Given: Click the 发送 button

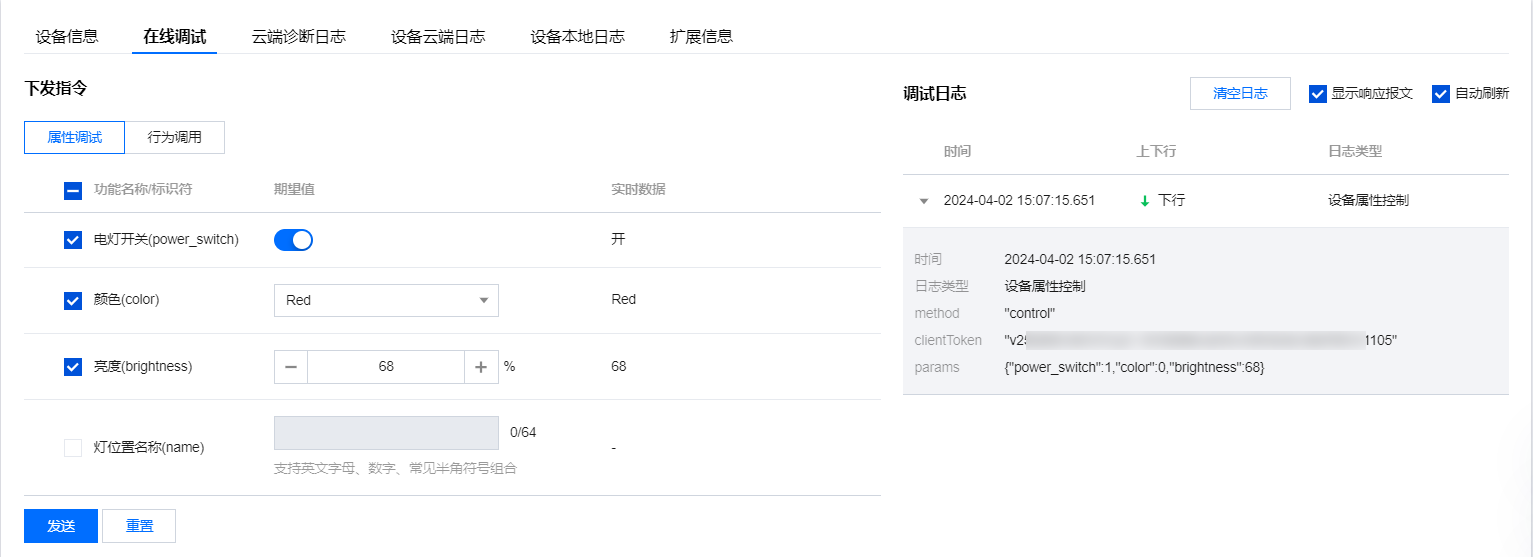Looking at the screenshot, I should [61, 526].
